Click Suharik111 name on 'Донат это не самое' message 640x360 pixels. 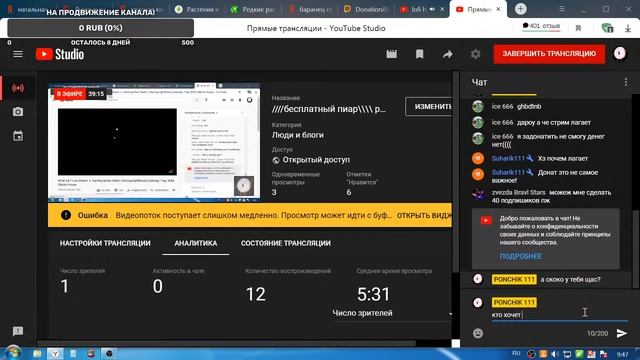coord(508,172)
